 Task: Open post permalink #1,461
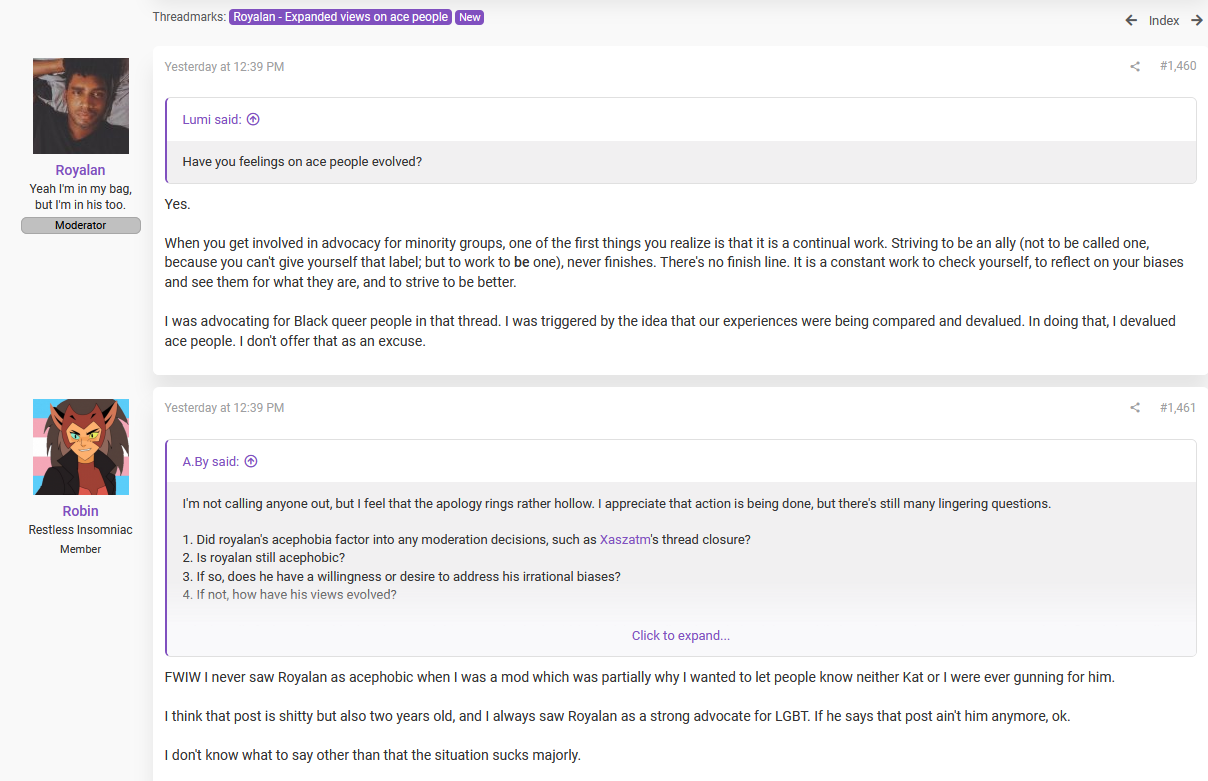click(1178, 408)
